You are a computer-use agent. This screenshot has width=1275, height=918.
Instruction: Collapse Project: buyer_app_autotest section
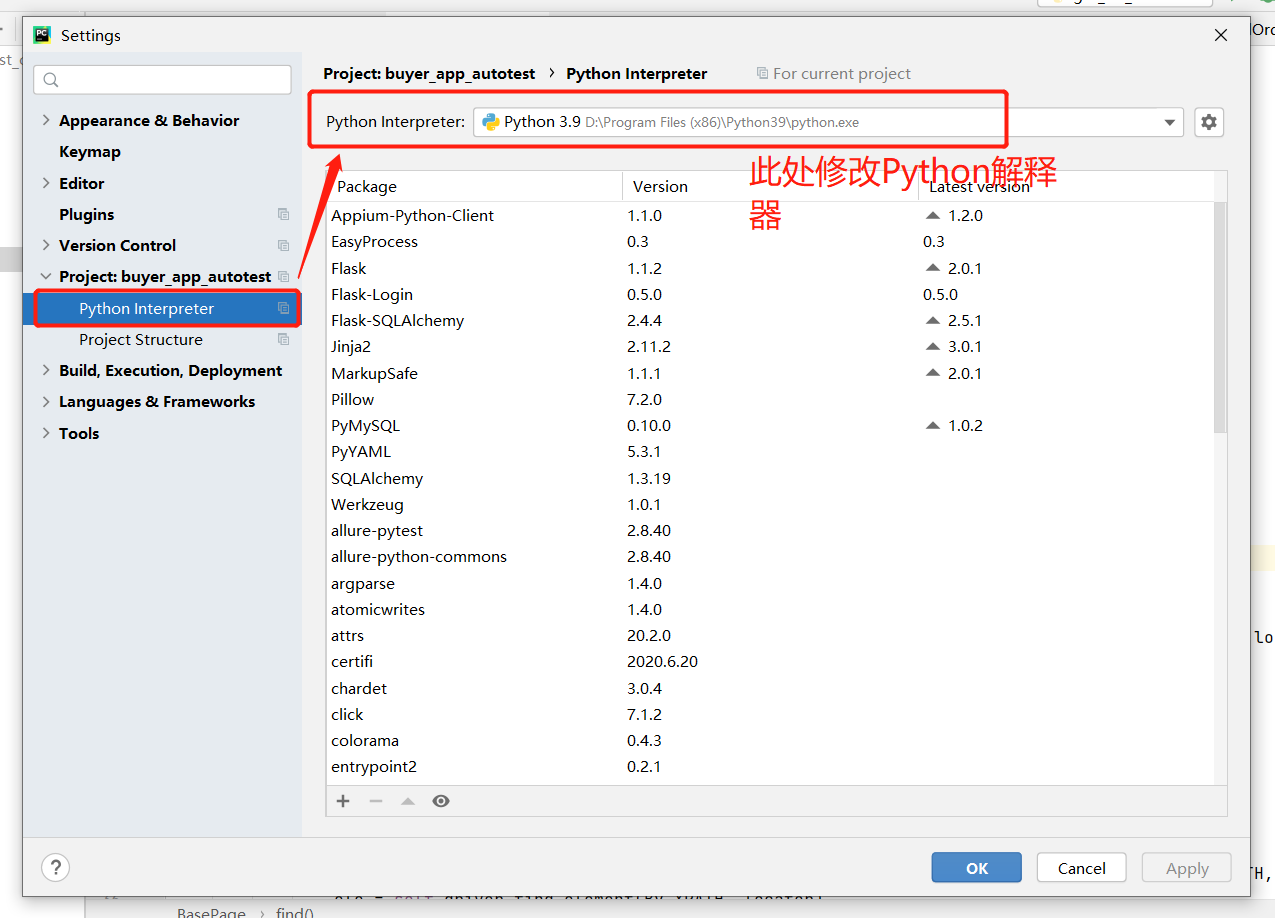(x=46, y=276)
